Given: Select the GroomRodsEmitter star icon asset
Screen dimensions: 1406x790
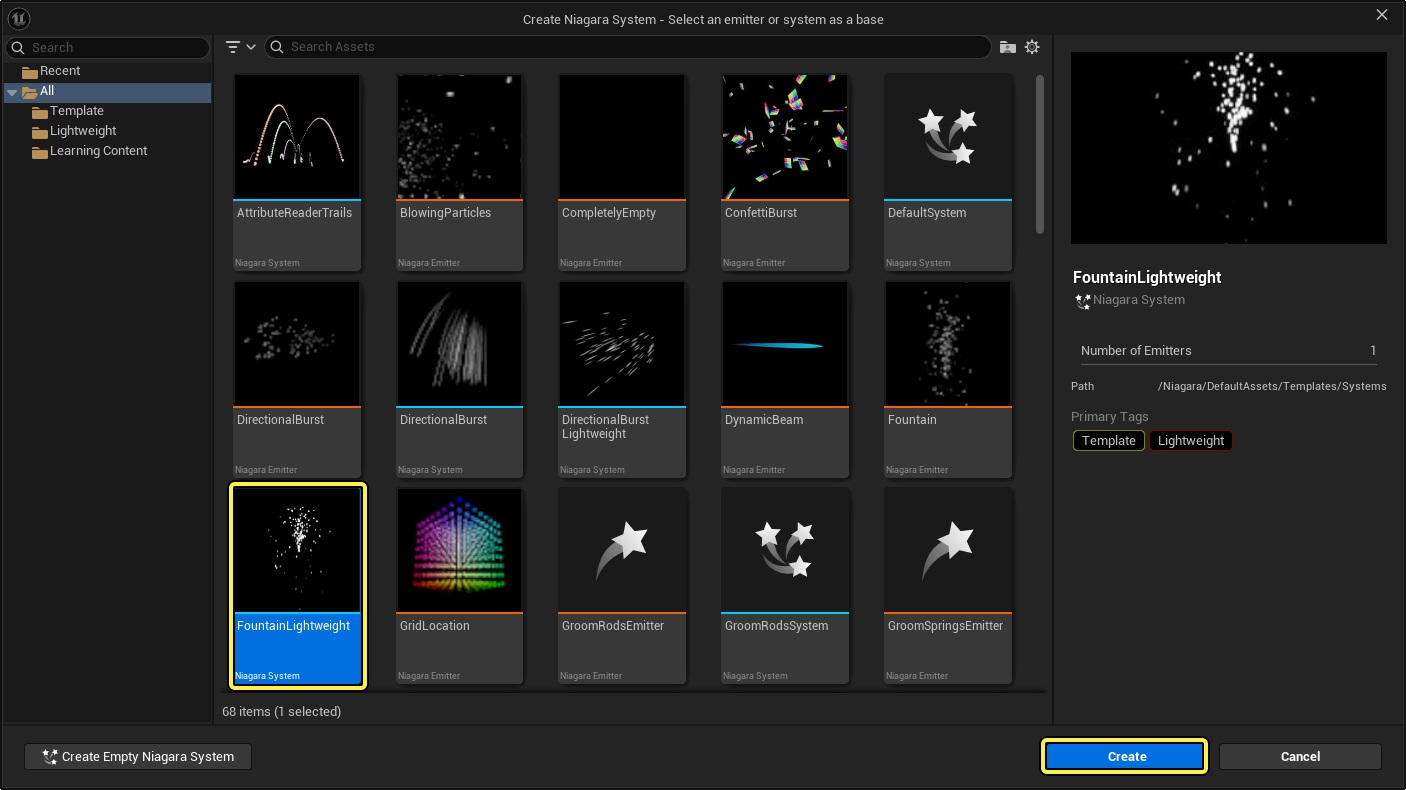Looking at the screenshot, I should [622, 549].
